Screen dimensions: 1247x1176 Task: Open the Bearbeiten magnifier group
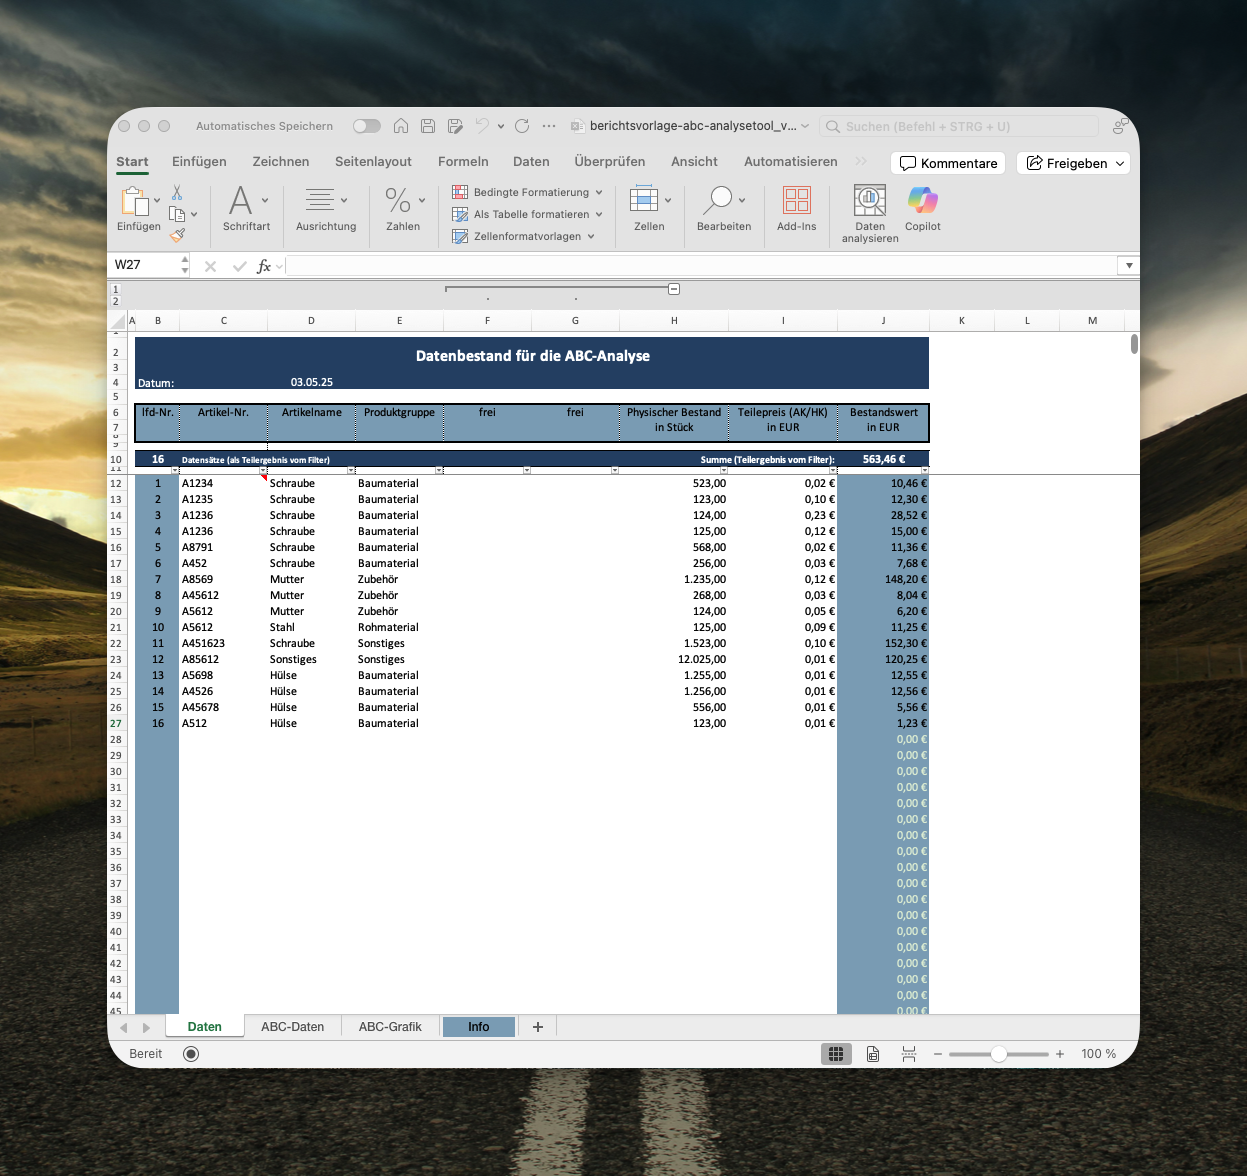pos(724,209)
